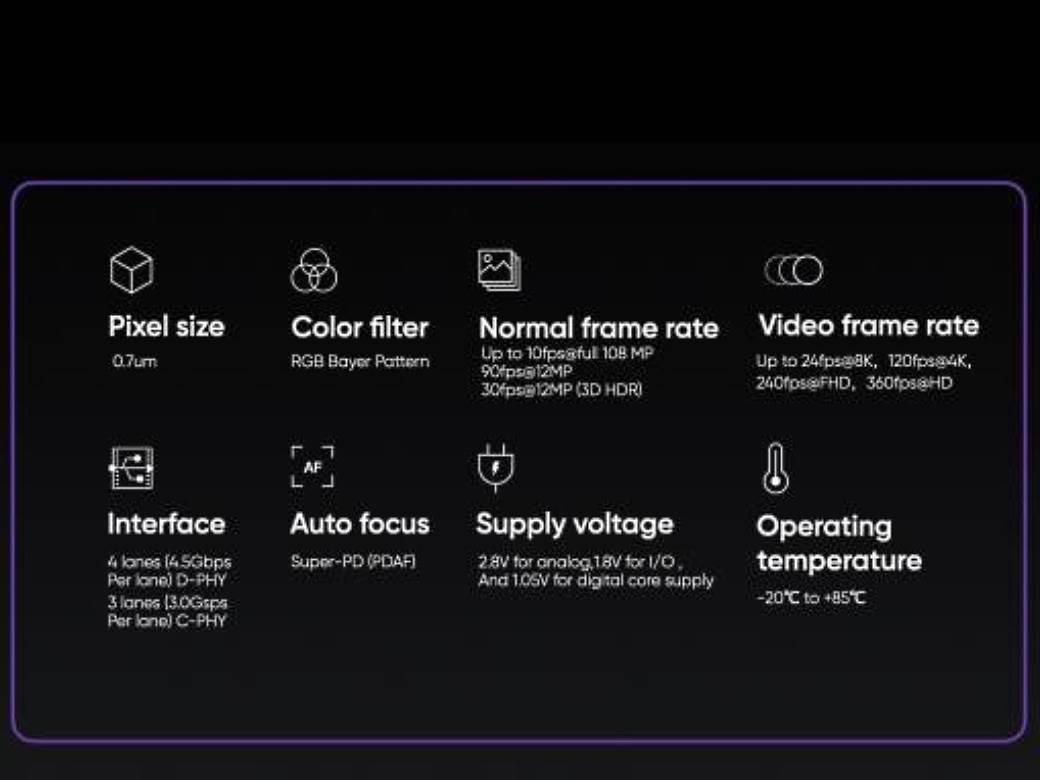Click the stacked images Normal frame rate icon
The width and height of the screenshot is (1040, 780).
click(x=499, y=270)
